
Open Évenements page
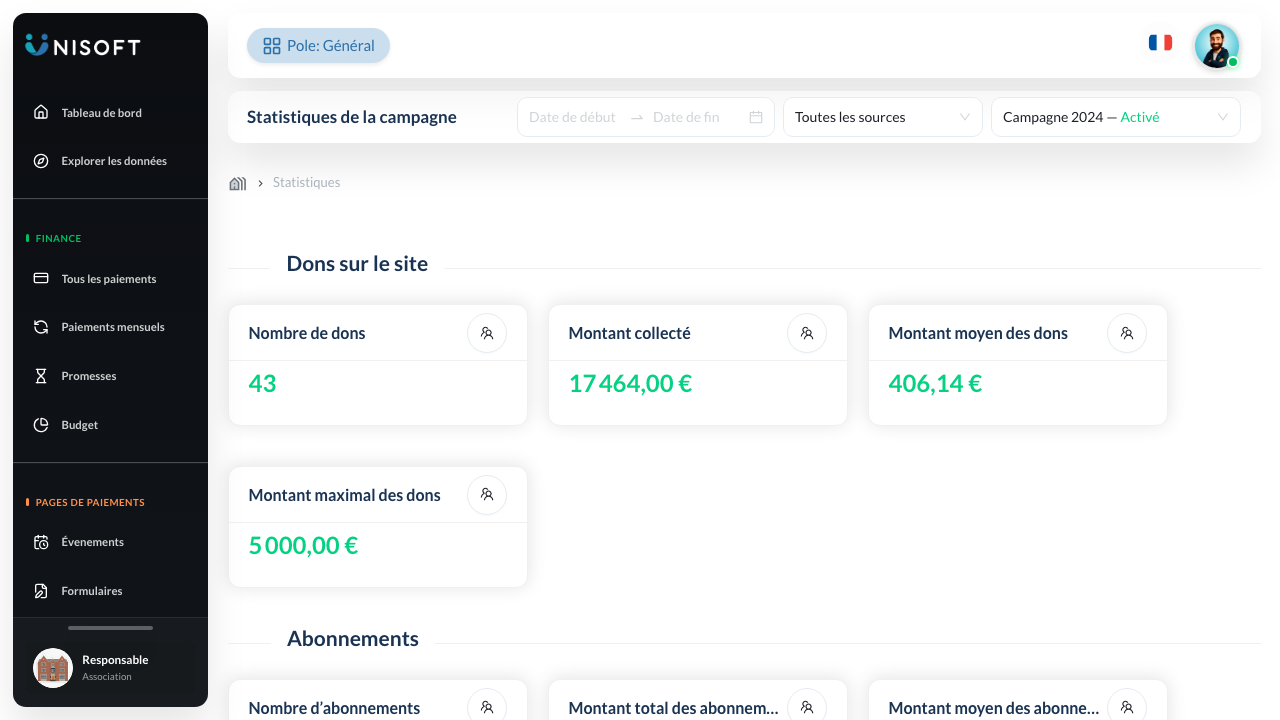[x=93, y=542]
